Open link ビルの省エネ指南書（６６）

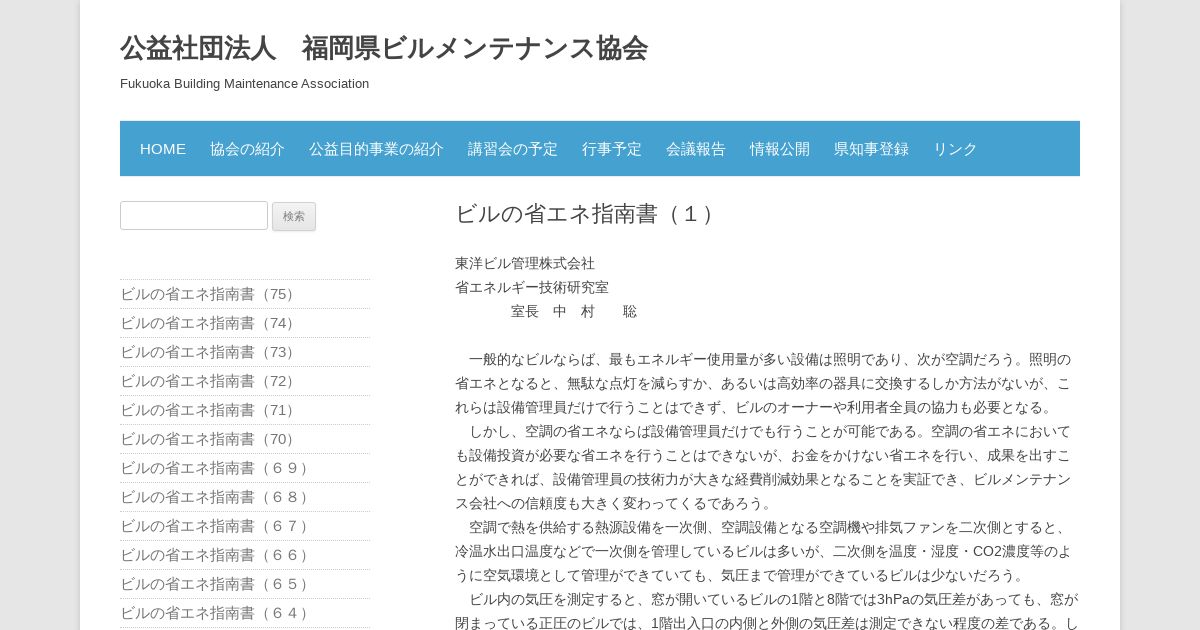(x=217, y=555)
